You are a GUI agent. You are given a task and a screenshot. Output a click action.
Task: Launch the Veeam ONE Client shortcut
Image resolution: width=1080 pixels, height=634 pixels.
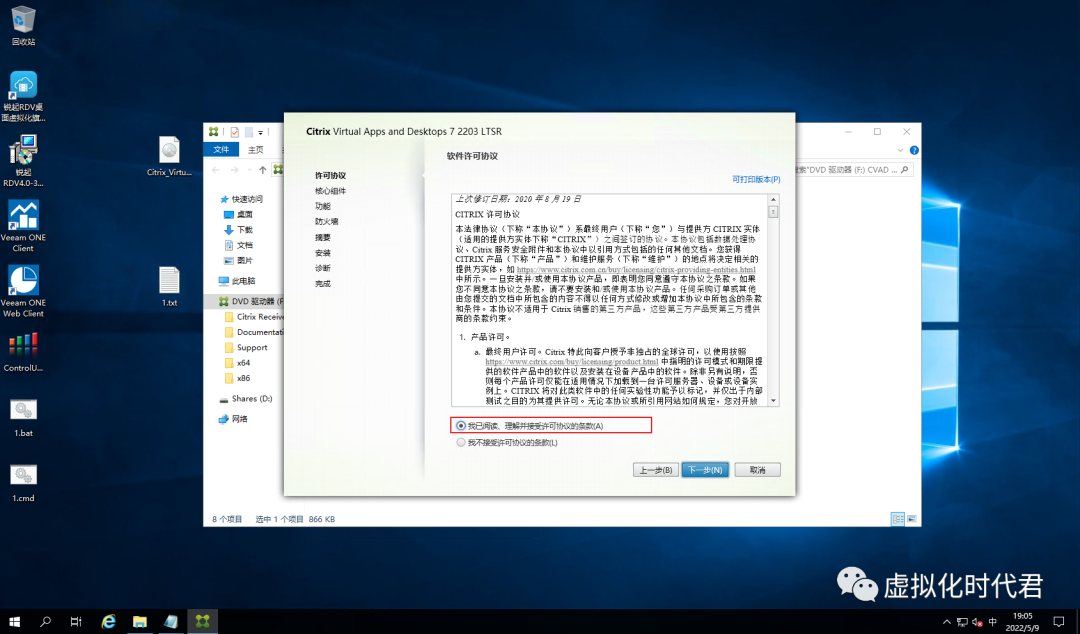point(23,226)
